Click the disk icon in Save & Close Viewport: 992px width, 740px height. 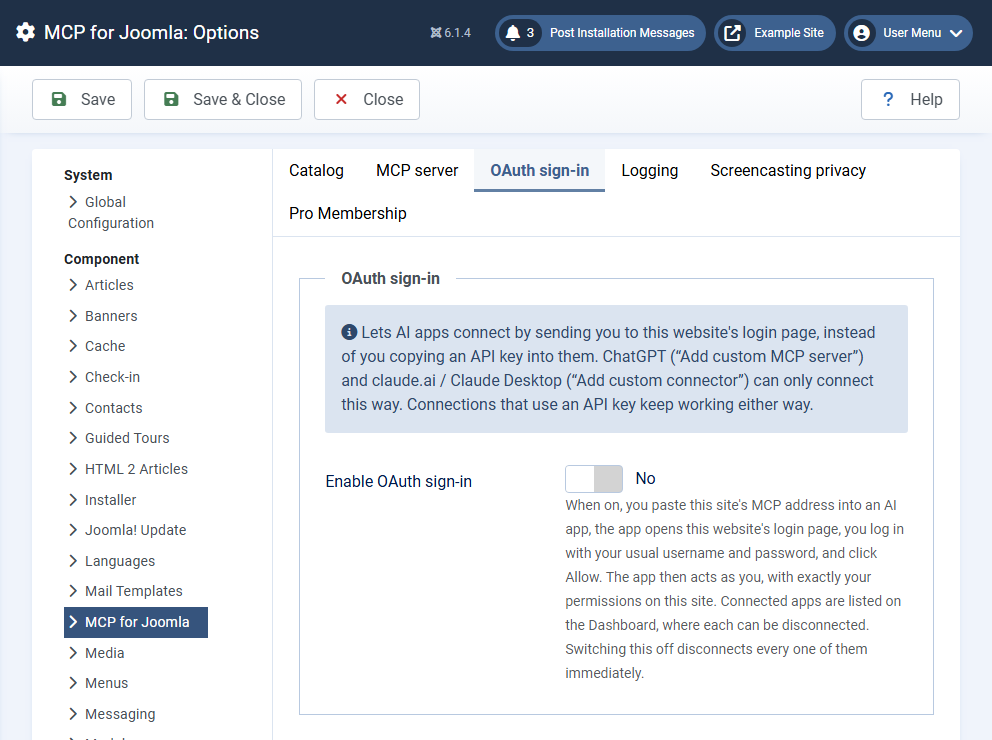(171, 99)
